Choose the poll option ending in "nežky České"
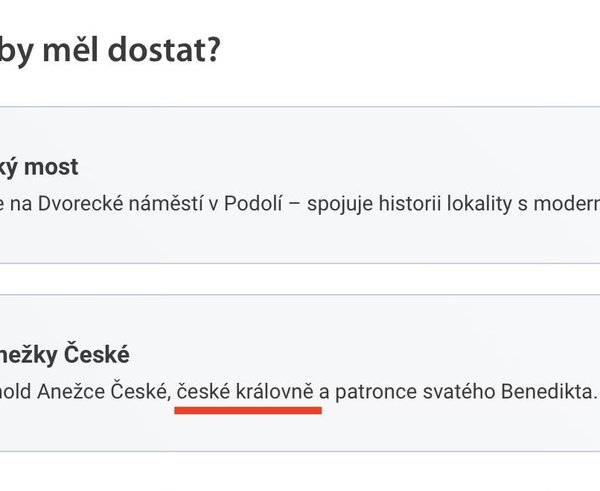This screenshot has height=491, width=600. tap(300, 372)
